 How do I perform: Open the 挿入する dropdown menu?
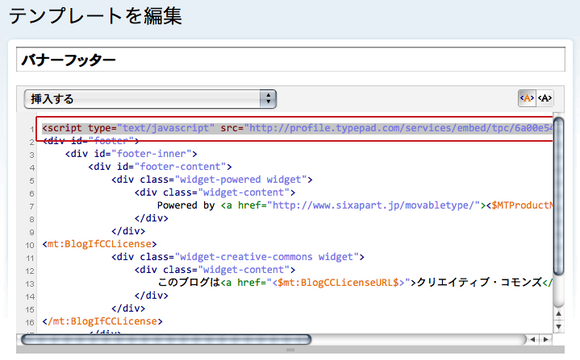[x=150, y=99]
